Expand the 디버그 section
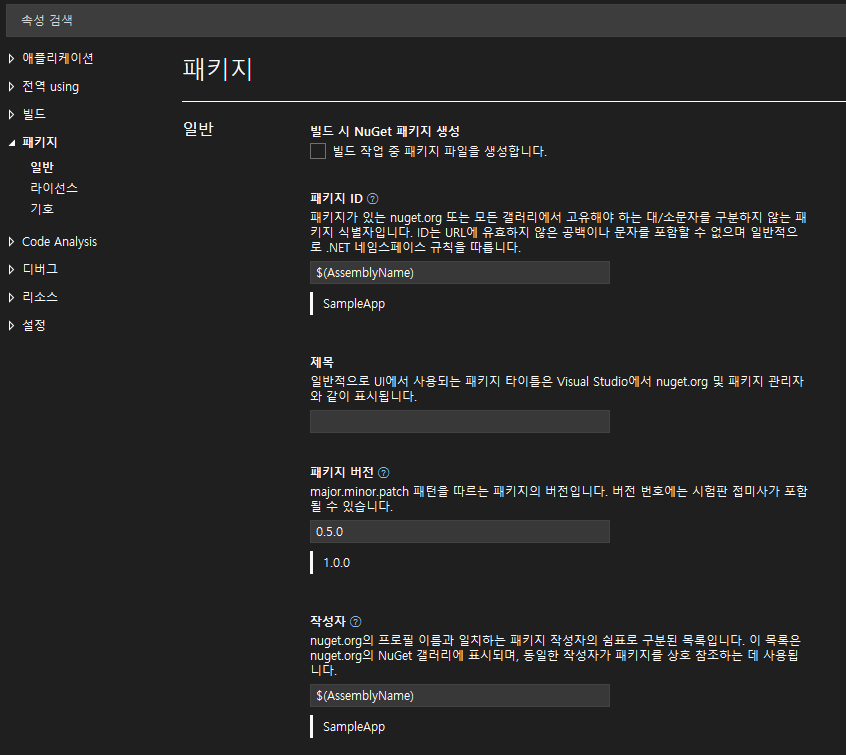 coord(11,269)
